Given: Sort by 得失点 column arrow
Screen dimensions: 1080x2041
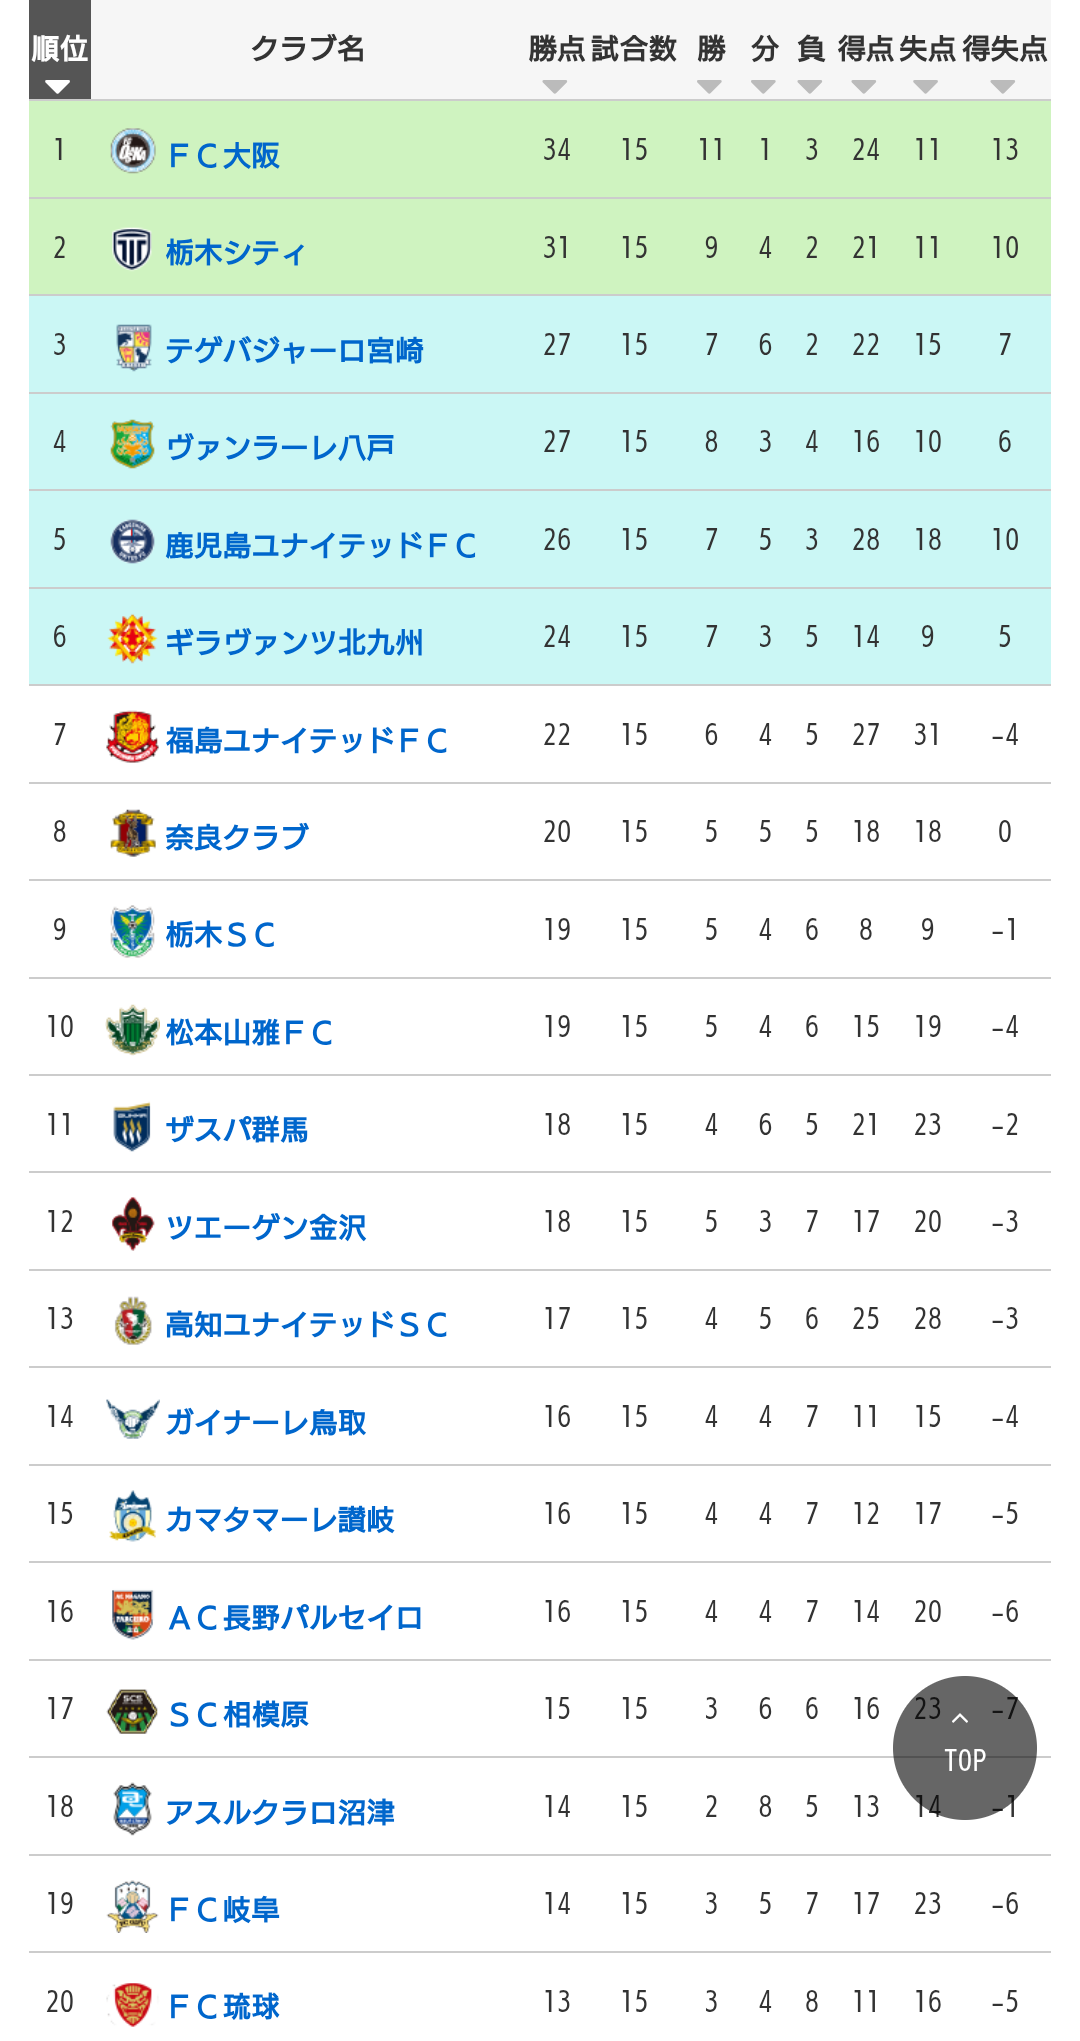Looking at the screenshot, I should (x=1003, y=87).
